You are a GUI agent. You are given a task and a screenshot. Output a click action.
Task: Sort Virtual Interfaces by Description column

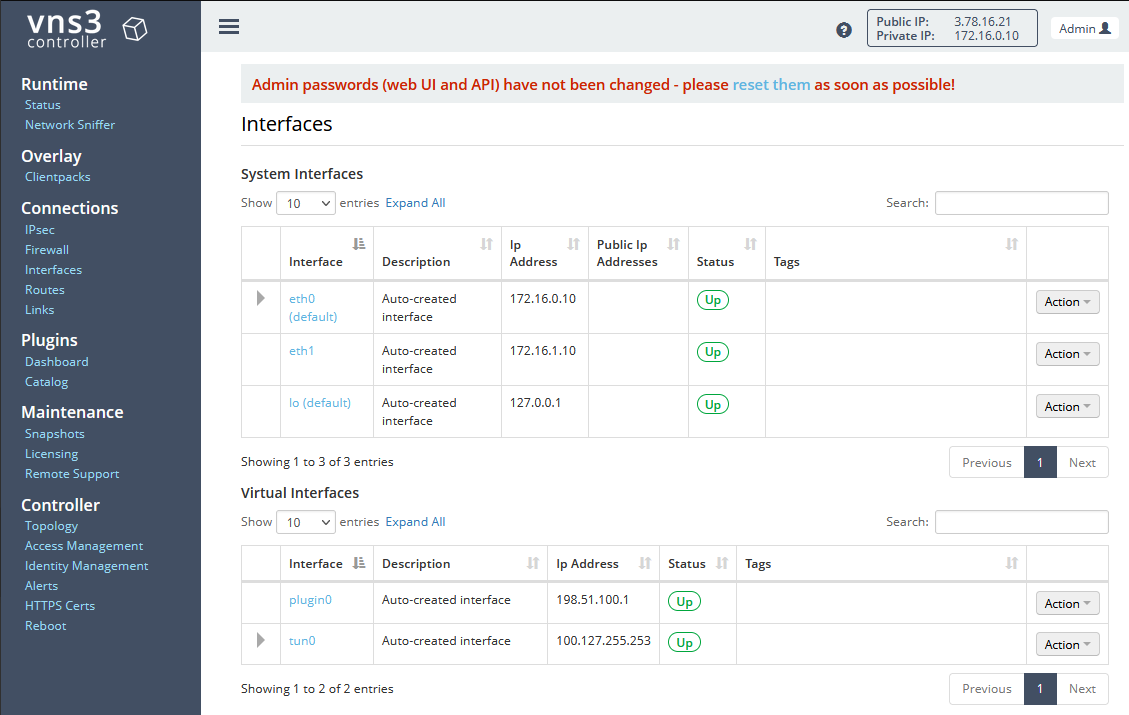[x=460, y=564]
